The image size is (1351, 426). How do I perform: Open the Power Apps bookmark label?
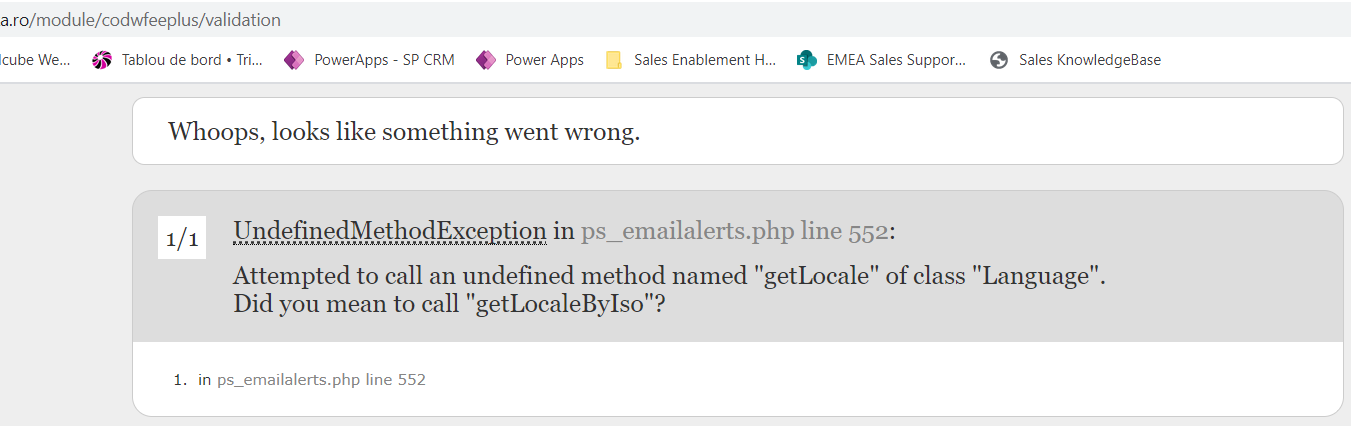(544, 60)
